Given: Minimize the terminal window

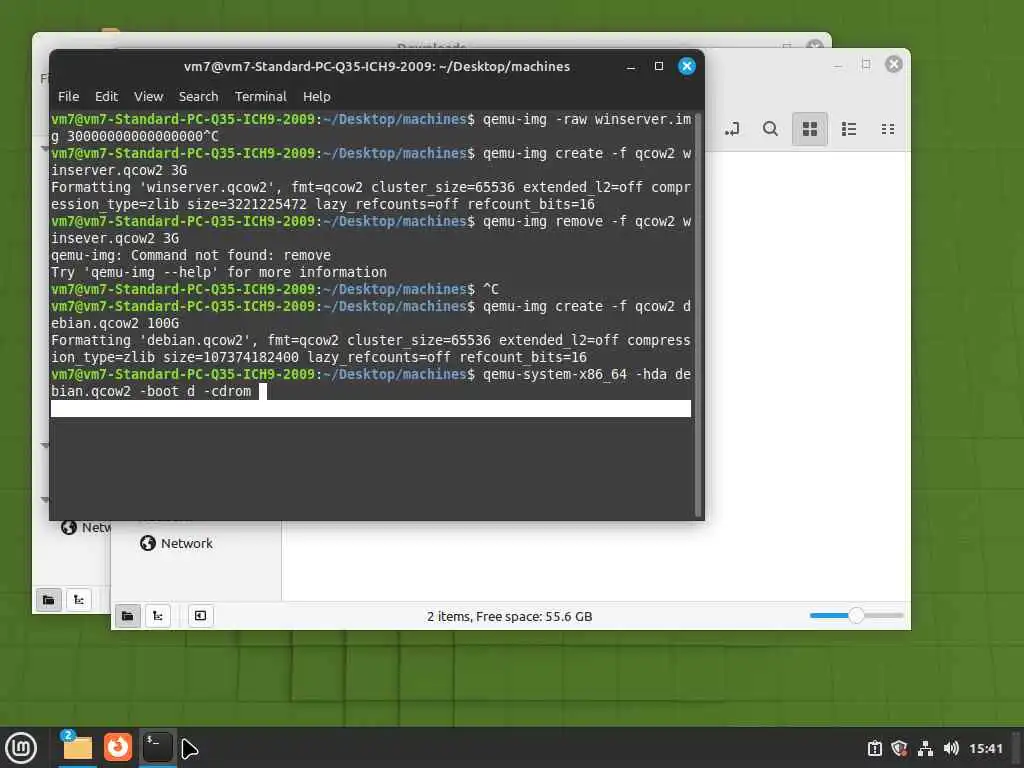Looking at the screenshot, I should point(631,67).
